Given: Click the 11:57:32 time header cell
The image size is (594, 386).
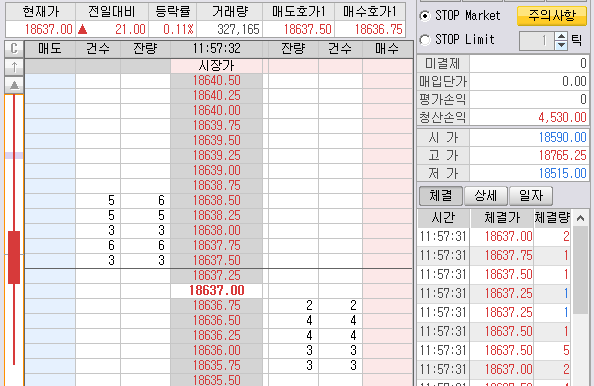Looking at the screenshot, I should click(216, 48).
